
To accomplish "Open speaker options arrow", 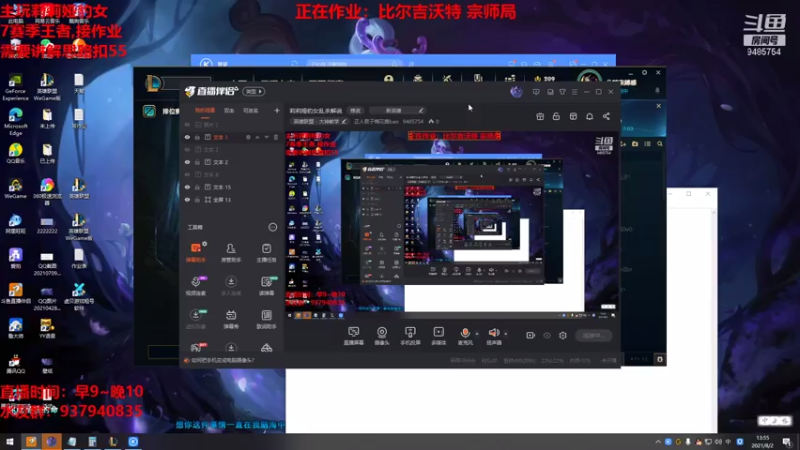I will [x=506, y=334].
